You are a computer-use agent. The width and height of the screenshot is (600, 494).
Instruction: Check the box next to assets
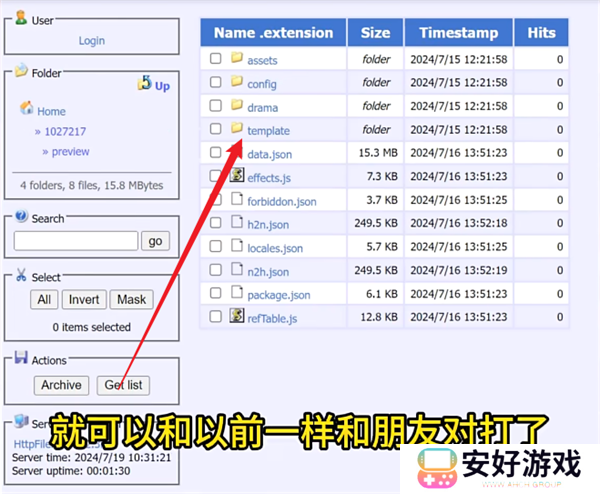click(x=215, y=59)
